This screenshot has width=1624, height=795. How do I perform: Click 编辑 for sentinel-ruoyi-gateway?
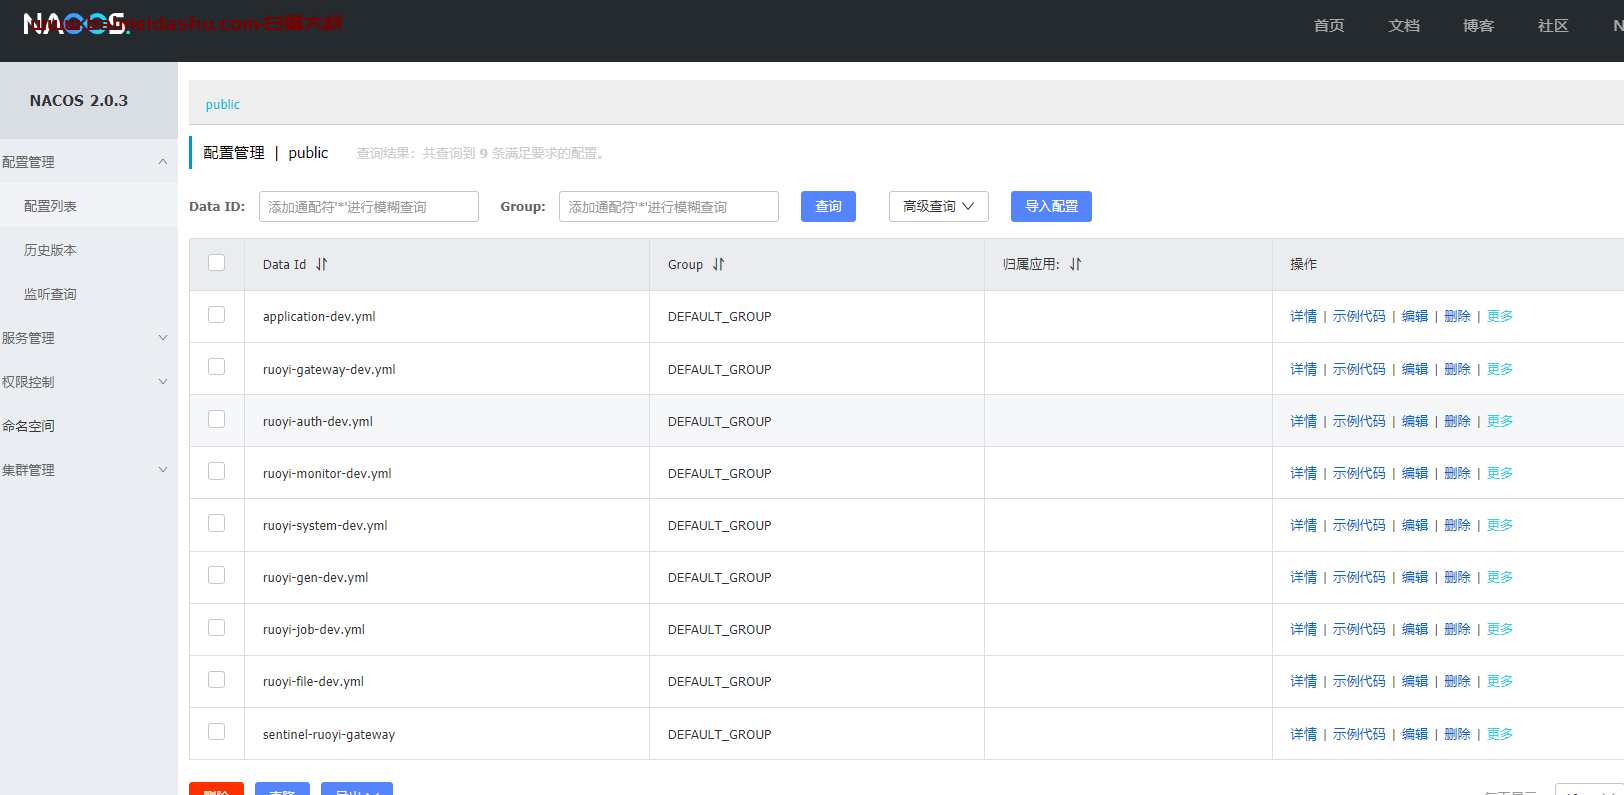point(1415,734)
